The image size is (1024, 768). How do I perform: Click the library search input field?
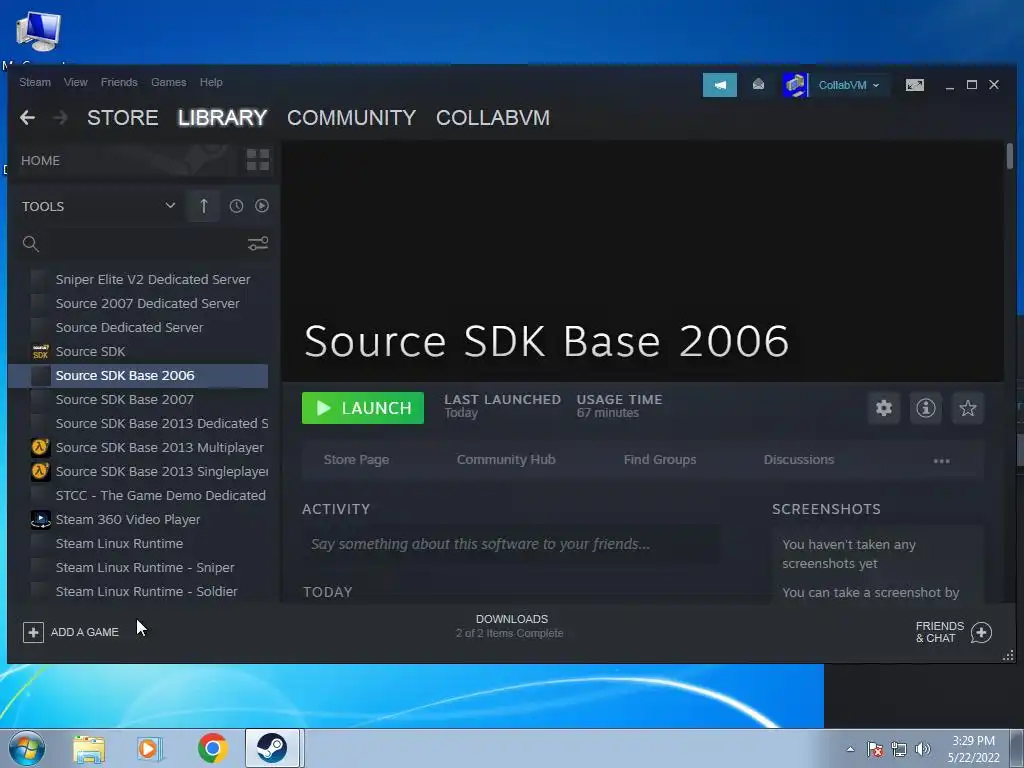coord(144,244)
